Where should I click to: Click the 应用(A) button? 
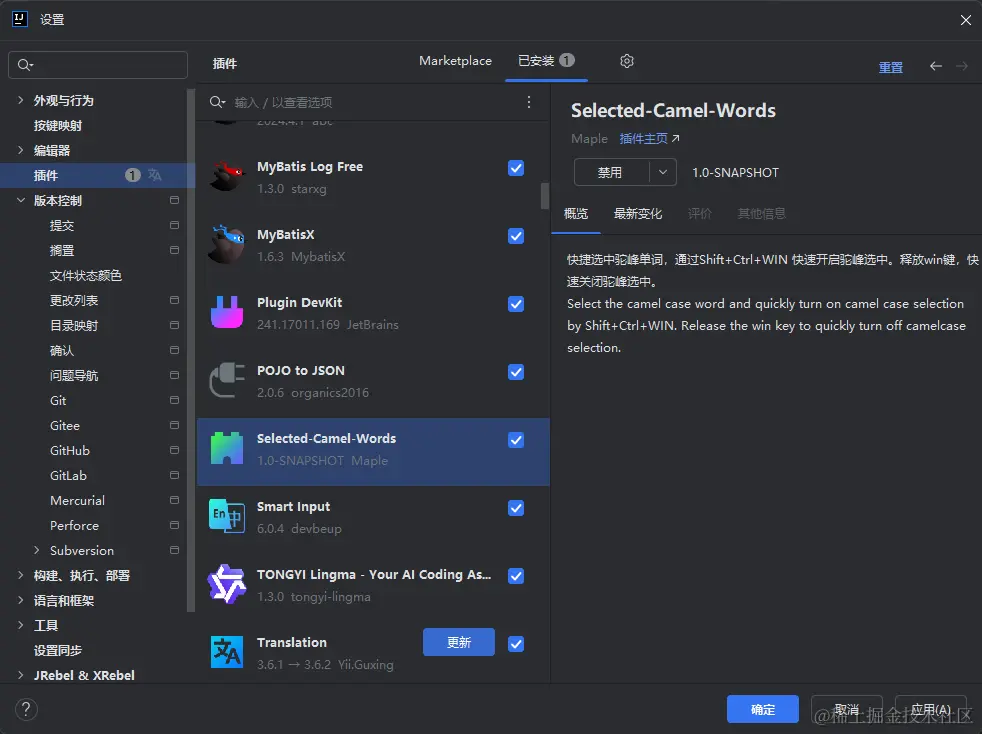[931, 710]
